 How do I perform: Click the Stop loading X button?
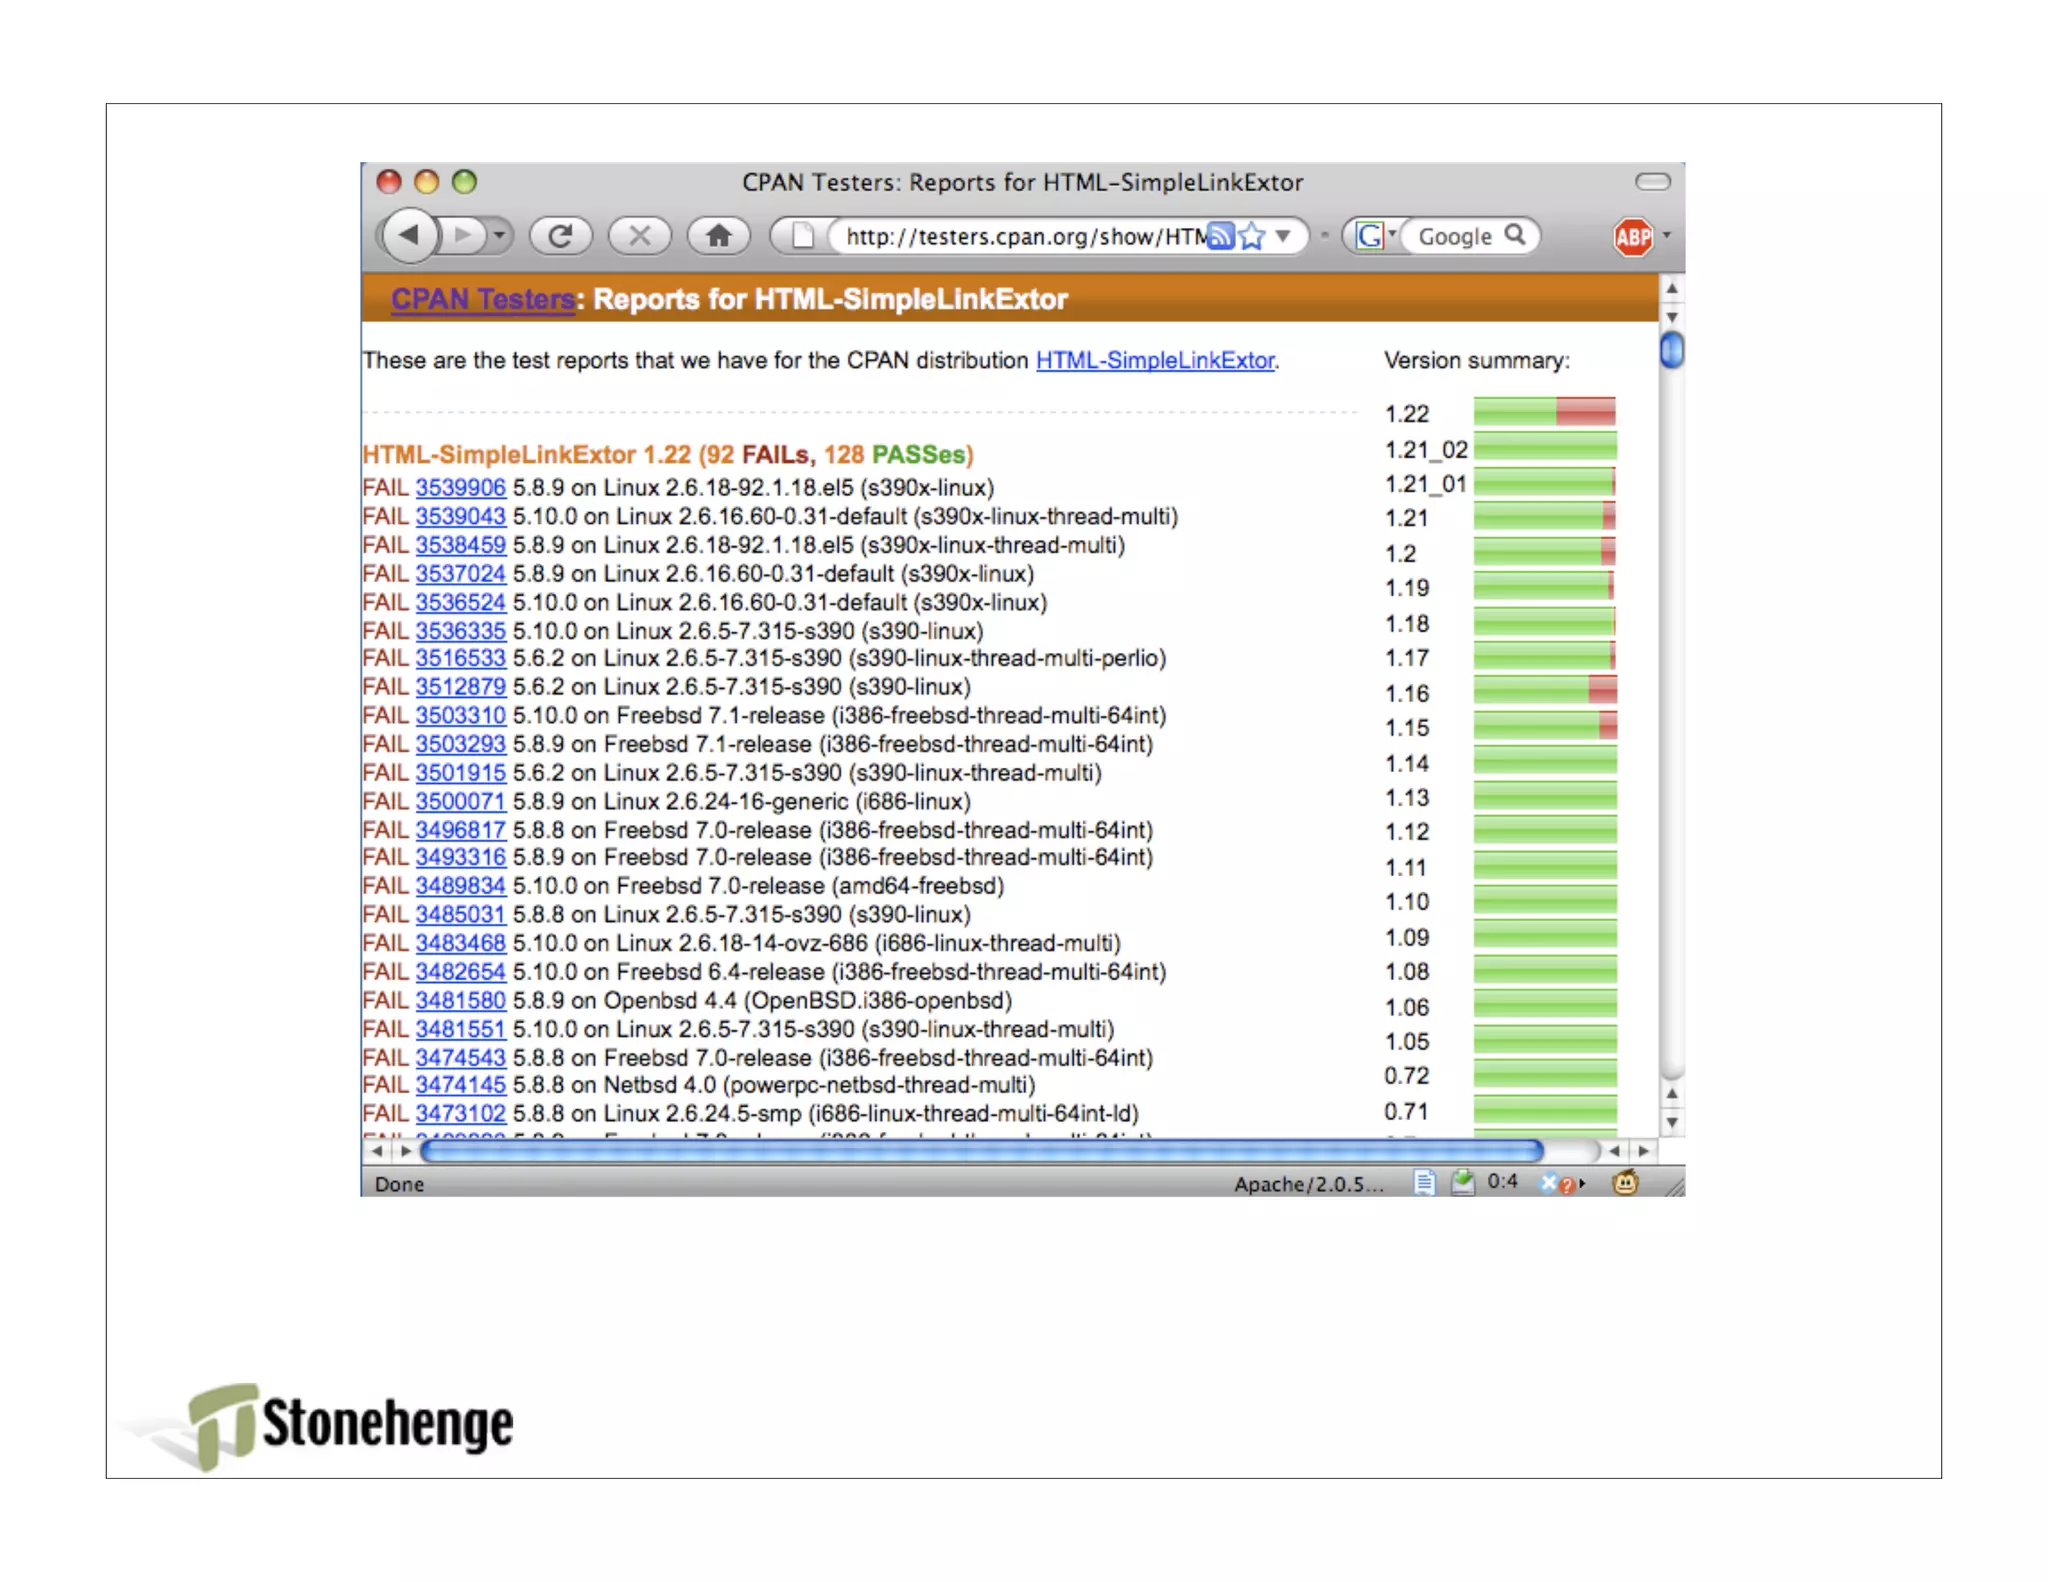(x=640, y=236)
